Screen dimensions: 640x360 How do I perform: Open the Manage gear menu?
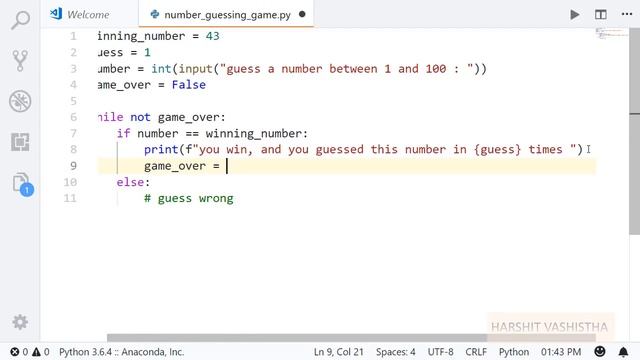click(20, 322)
